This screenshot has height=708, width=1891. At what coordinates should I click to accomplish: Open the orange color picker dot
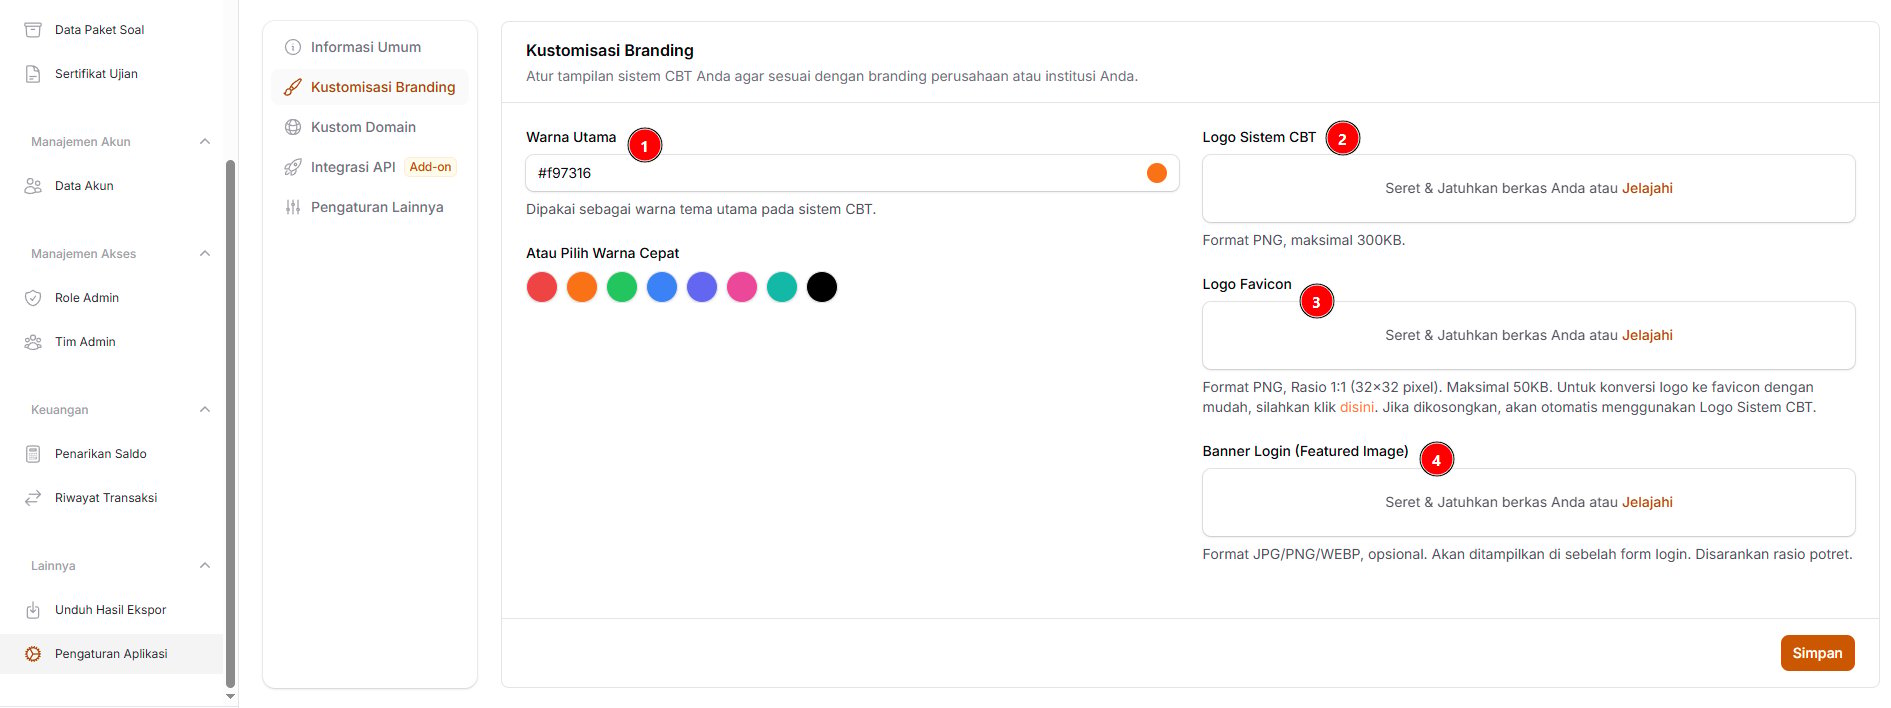(1157, 173)
